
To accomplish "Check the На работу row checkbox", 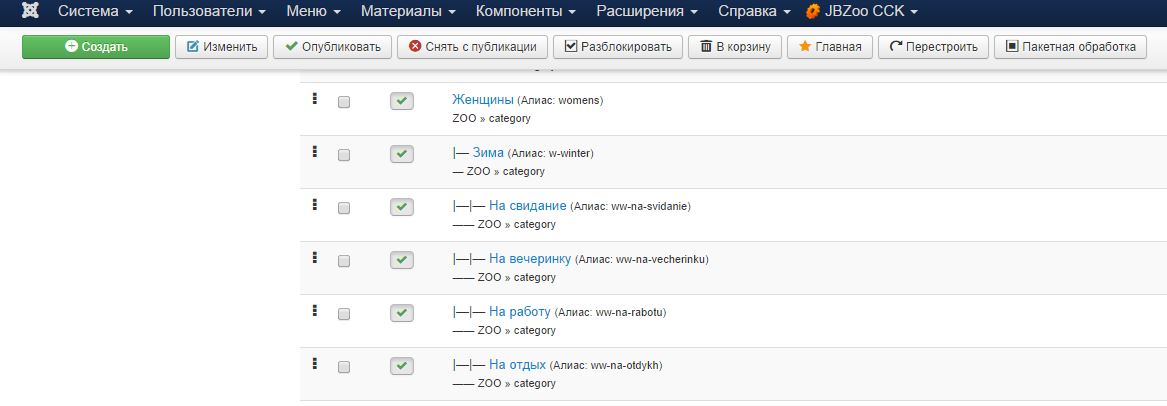I will coord(344,314).
